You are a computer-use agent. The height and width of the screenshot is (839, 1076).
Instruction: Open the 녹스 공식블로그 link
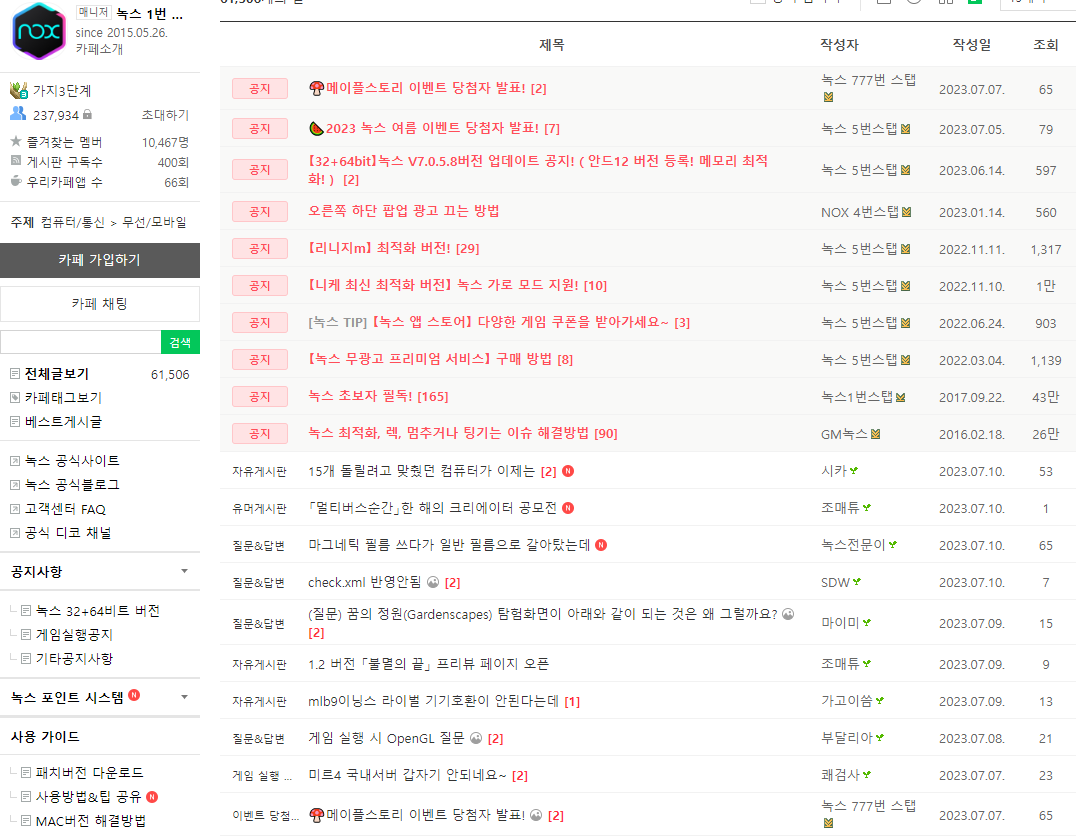[x=72, y=485]
